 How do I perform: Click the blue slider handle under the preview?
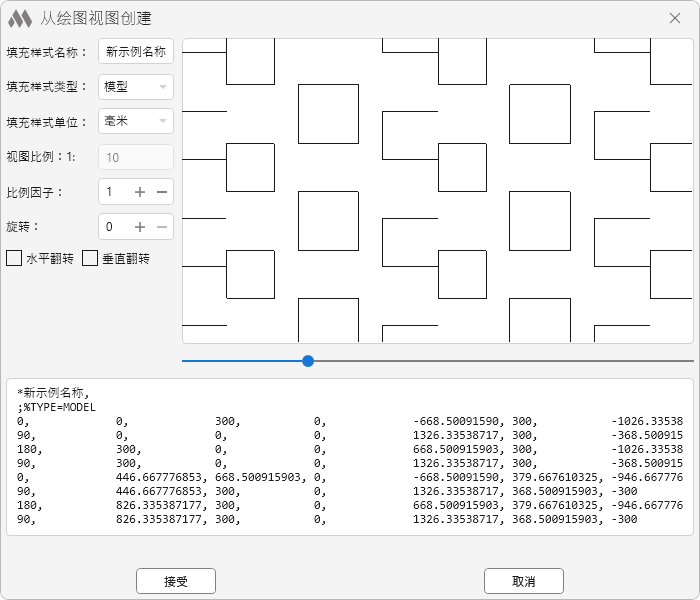[x=308, y=360]
